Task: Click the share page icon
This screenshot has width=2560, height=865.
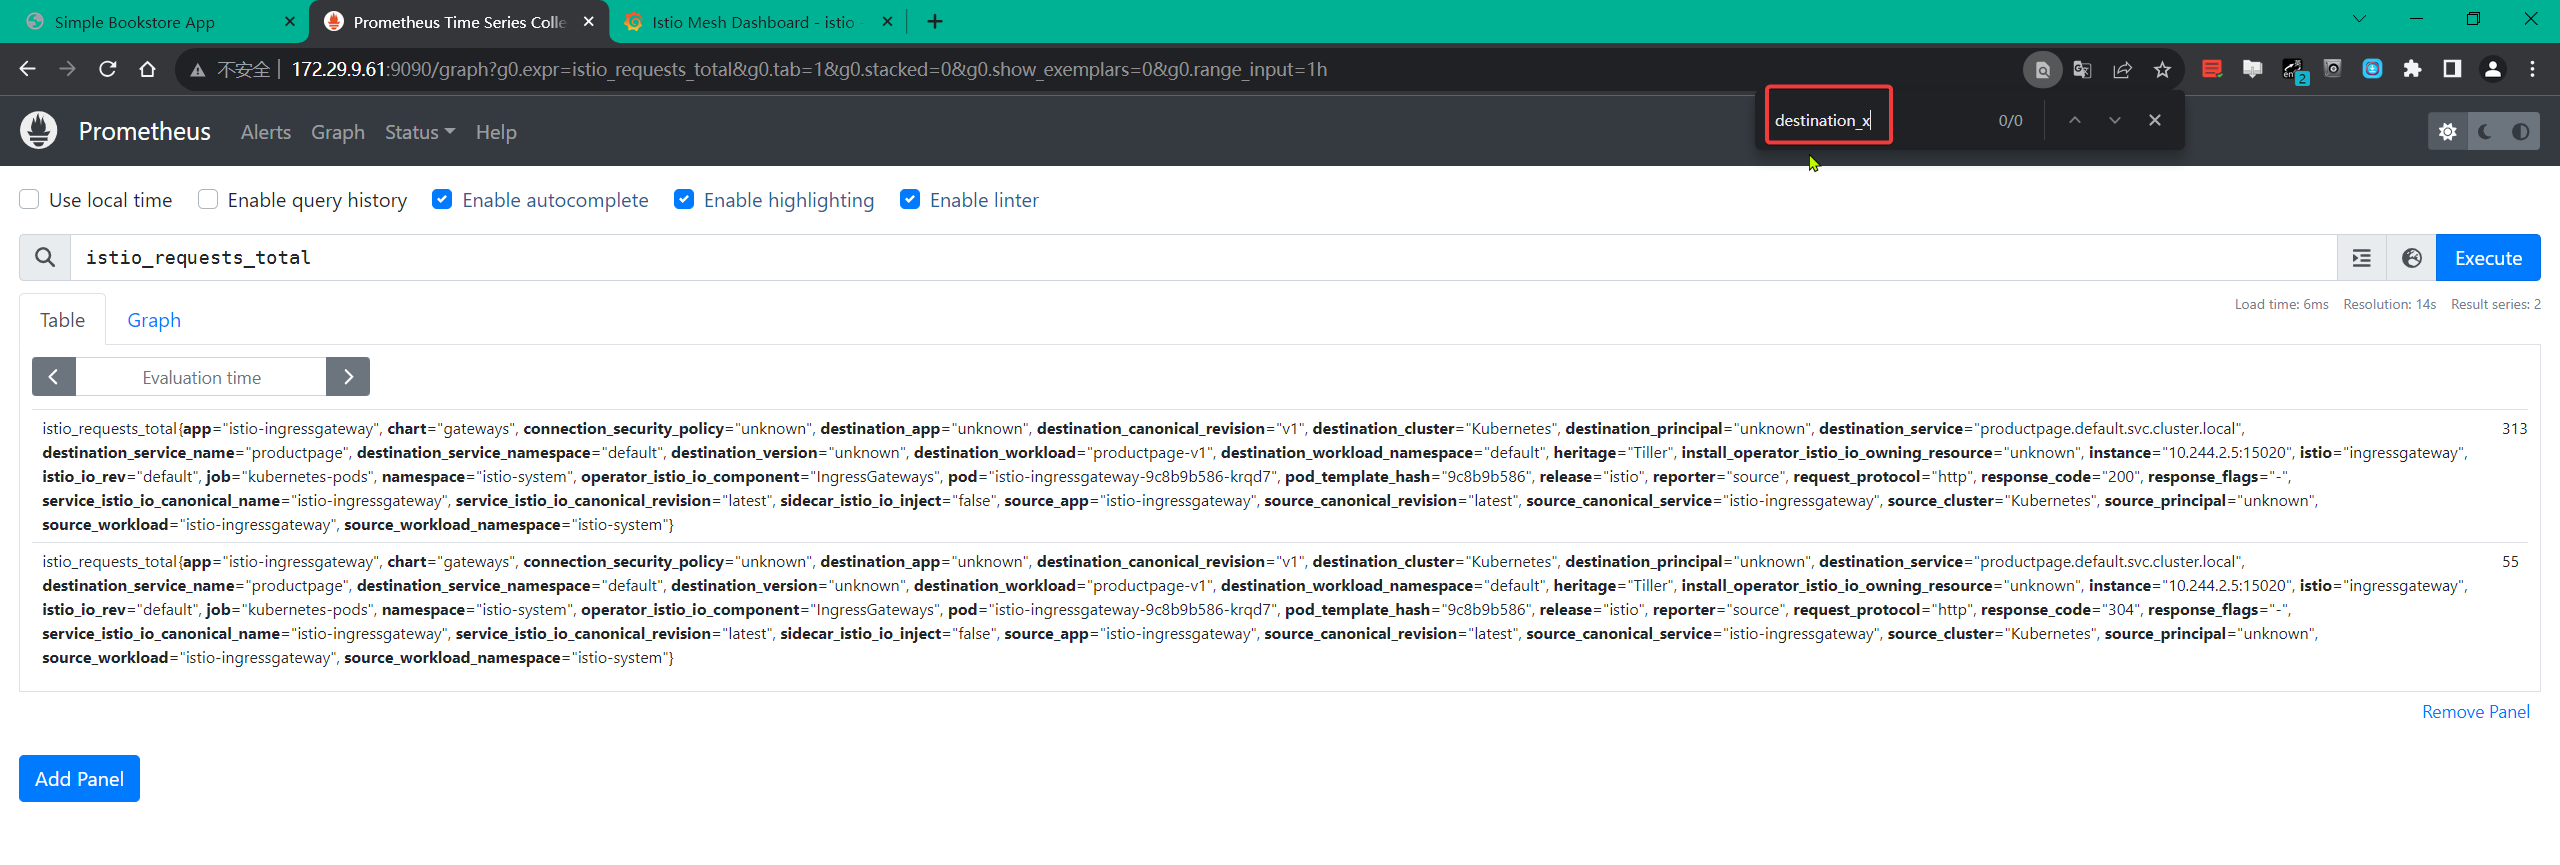Action: click(2122, 69)
